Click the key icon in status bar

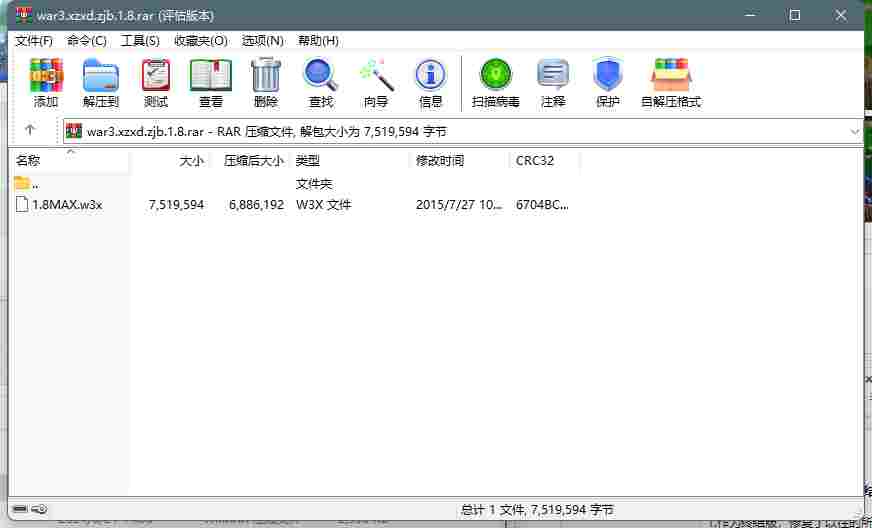[x=39, y=509]
